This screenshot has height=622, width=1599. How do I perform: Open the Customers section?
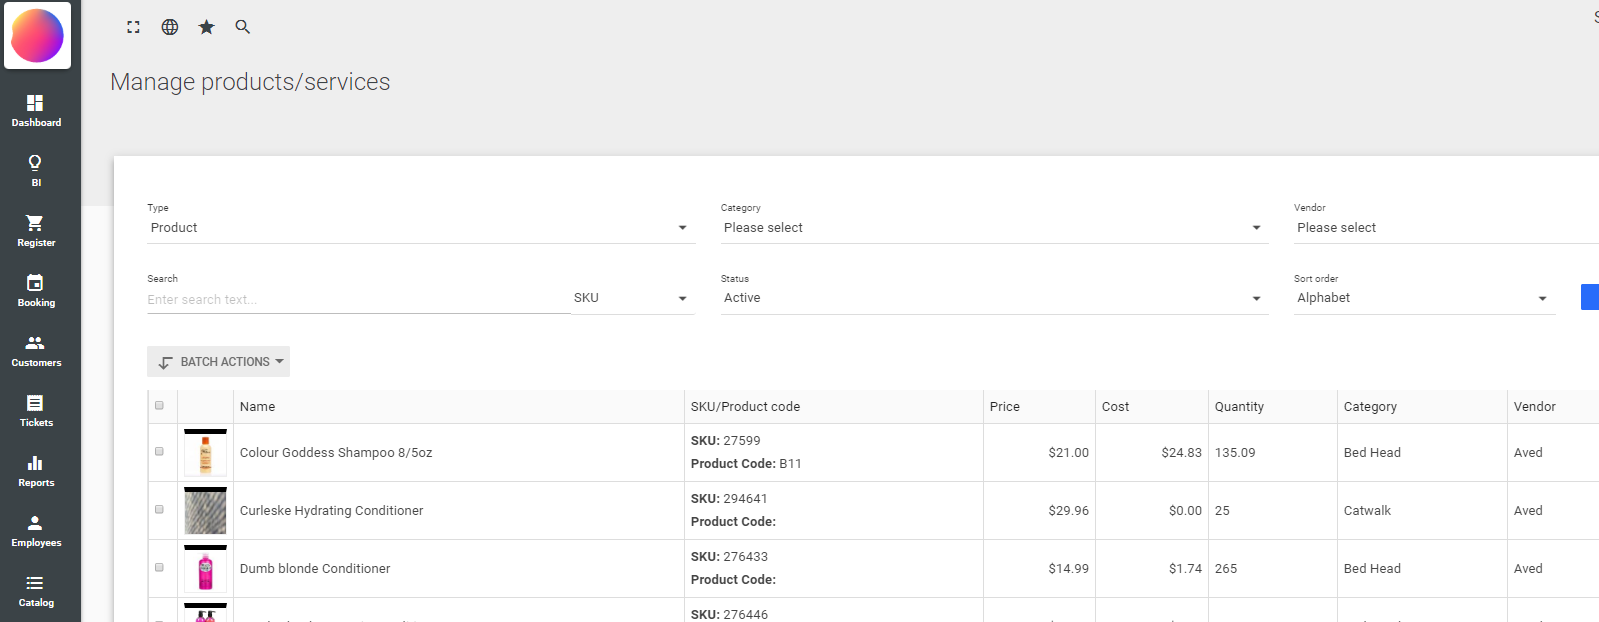coord(36,350)
